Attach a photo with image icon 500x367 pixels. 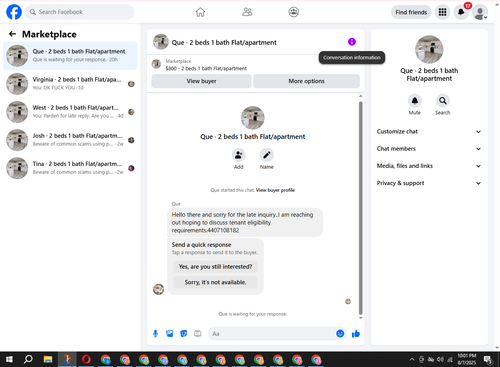[x=170, y=334]
